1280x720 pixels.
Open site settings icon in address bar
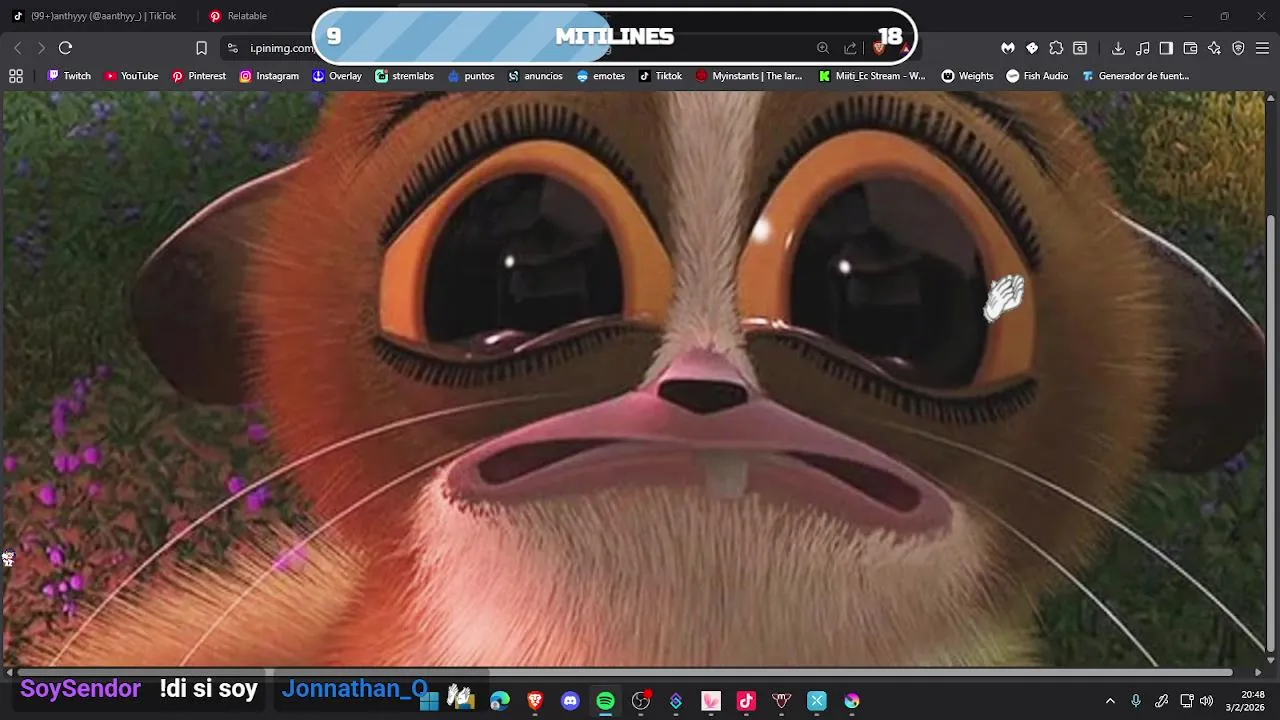point(232,48)
